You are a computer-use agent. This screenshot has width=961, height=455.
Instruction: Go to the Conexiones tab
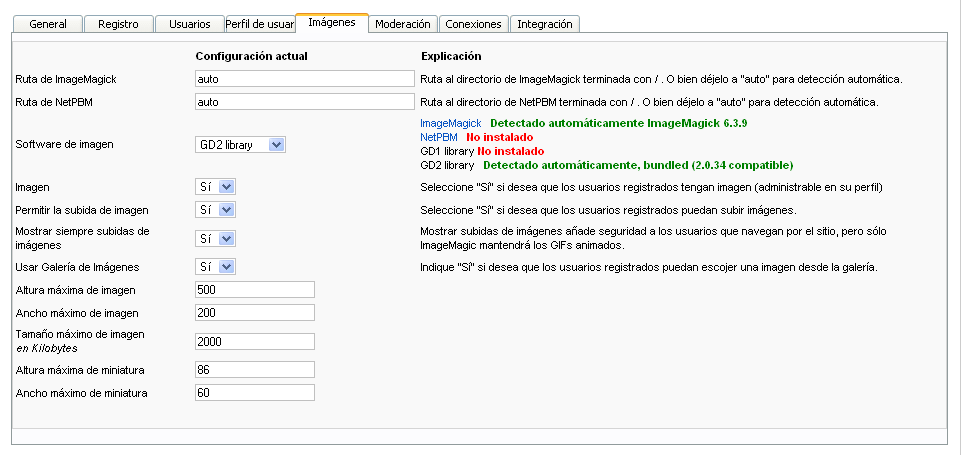coord(473,24)
